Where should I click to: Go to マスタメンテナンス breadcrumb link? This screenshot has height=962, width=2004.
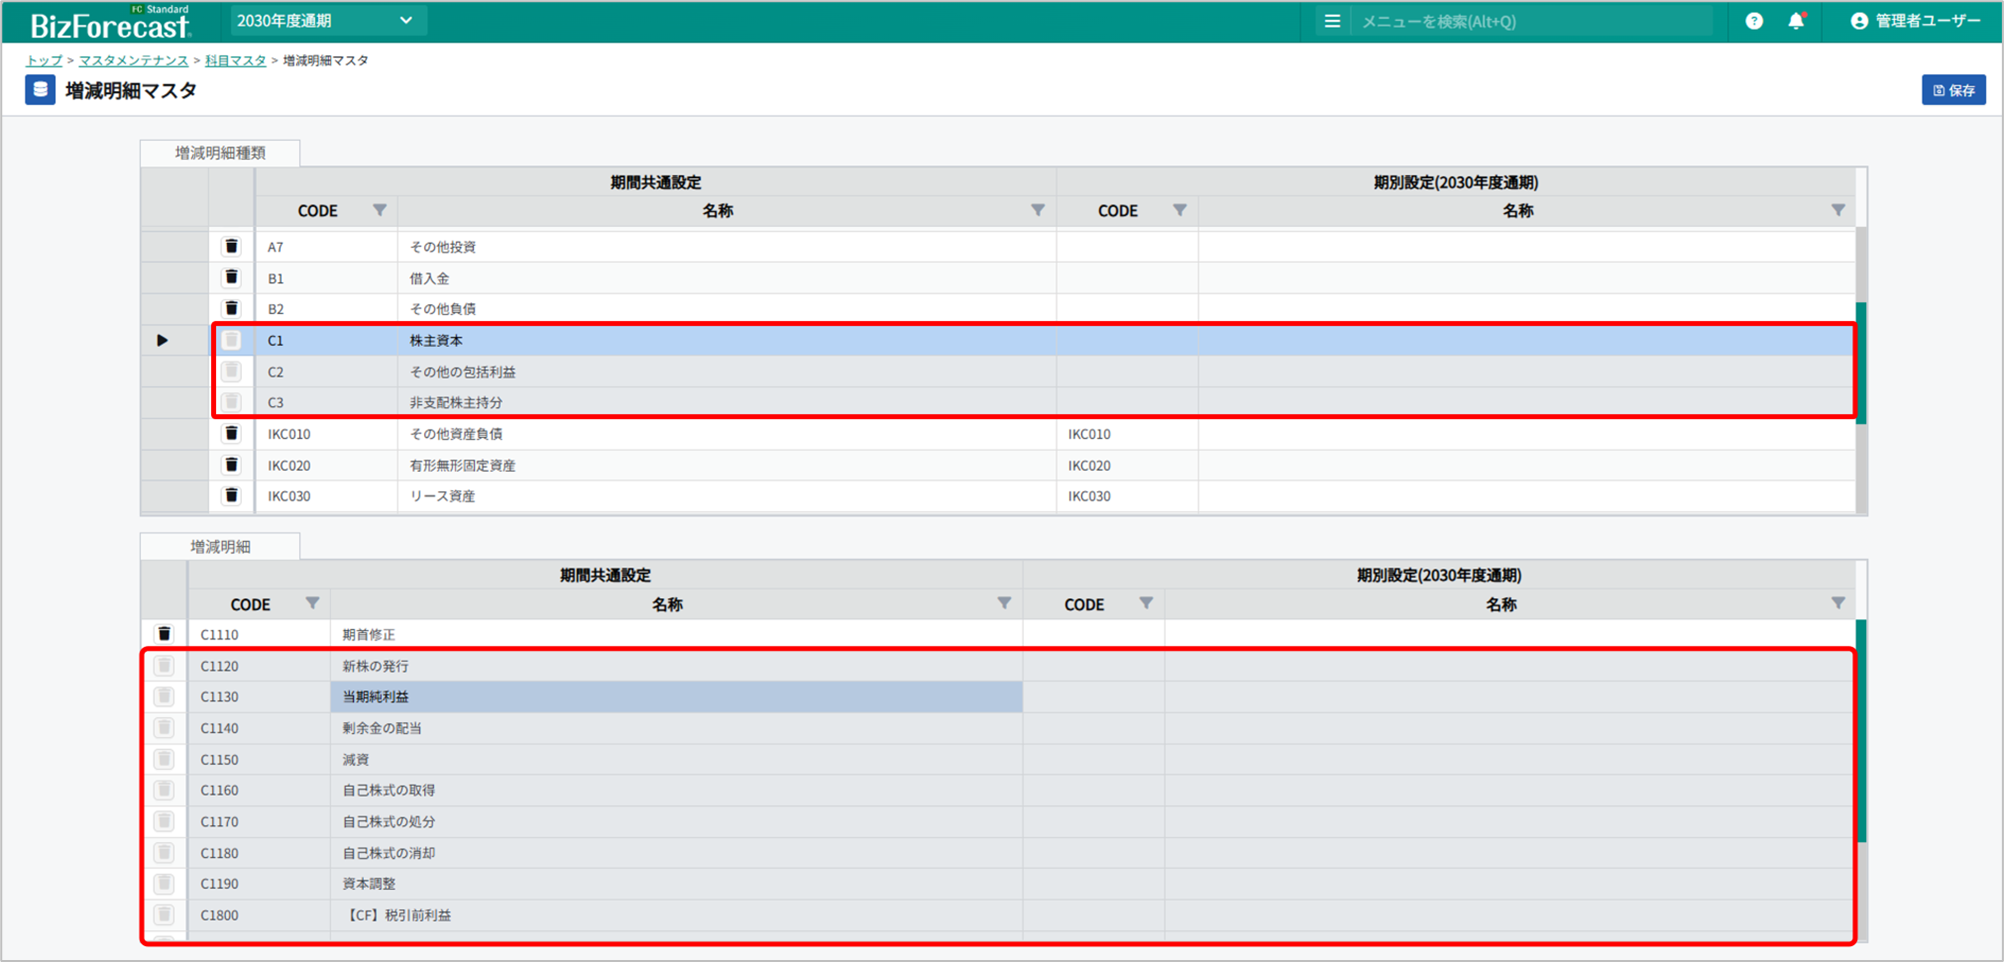click(133, 61)
